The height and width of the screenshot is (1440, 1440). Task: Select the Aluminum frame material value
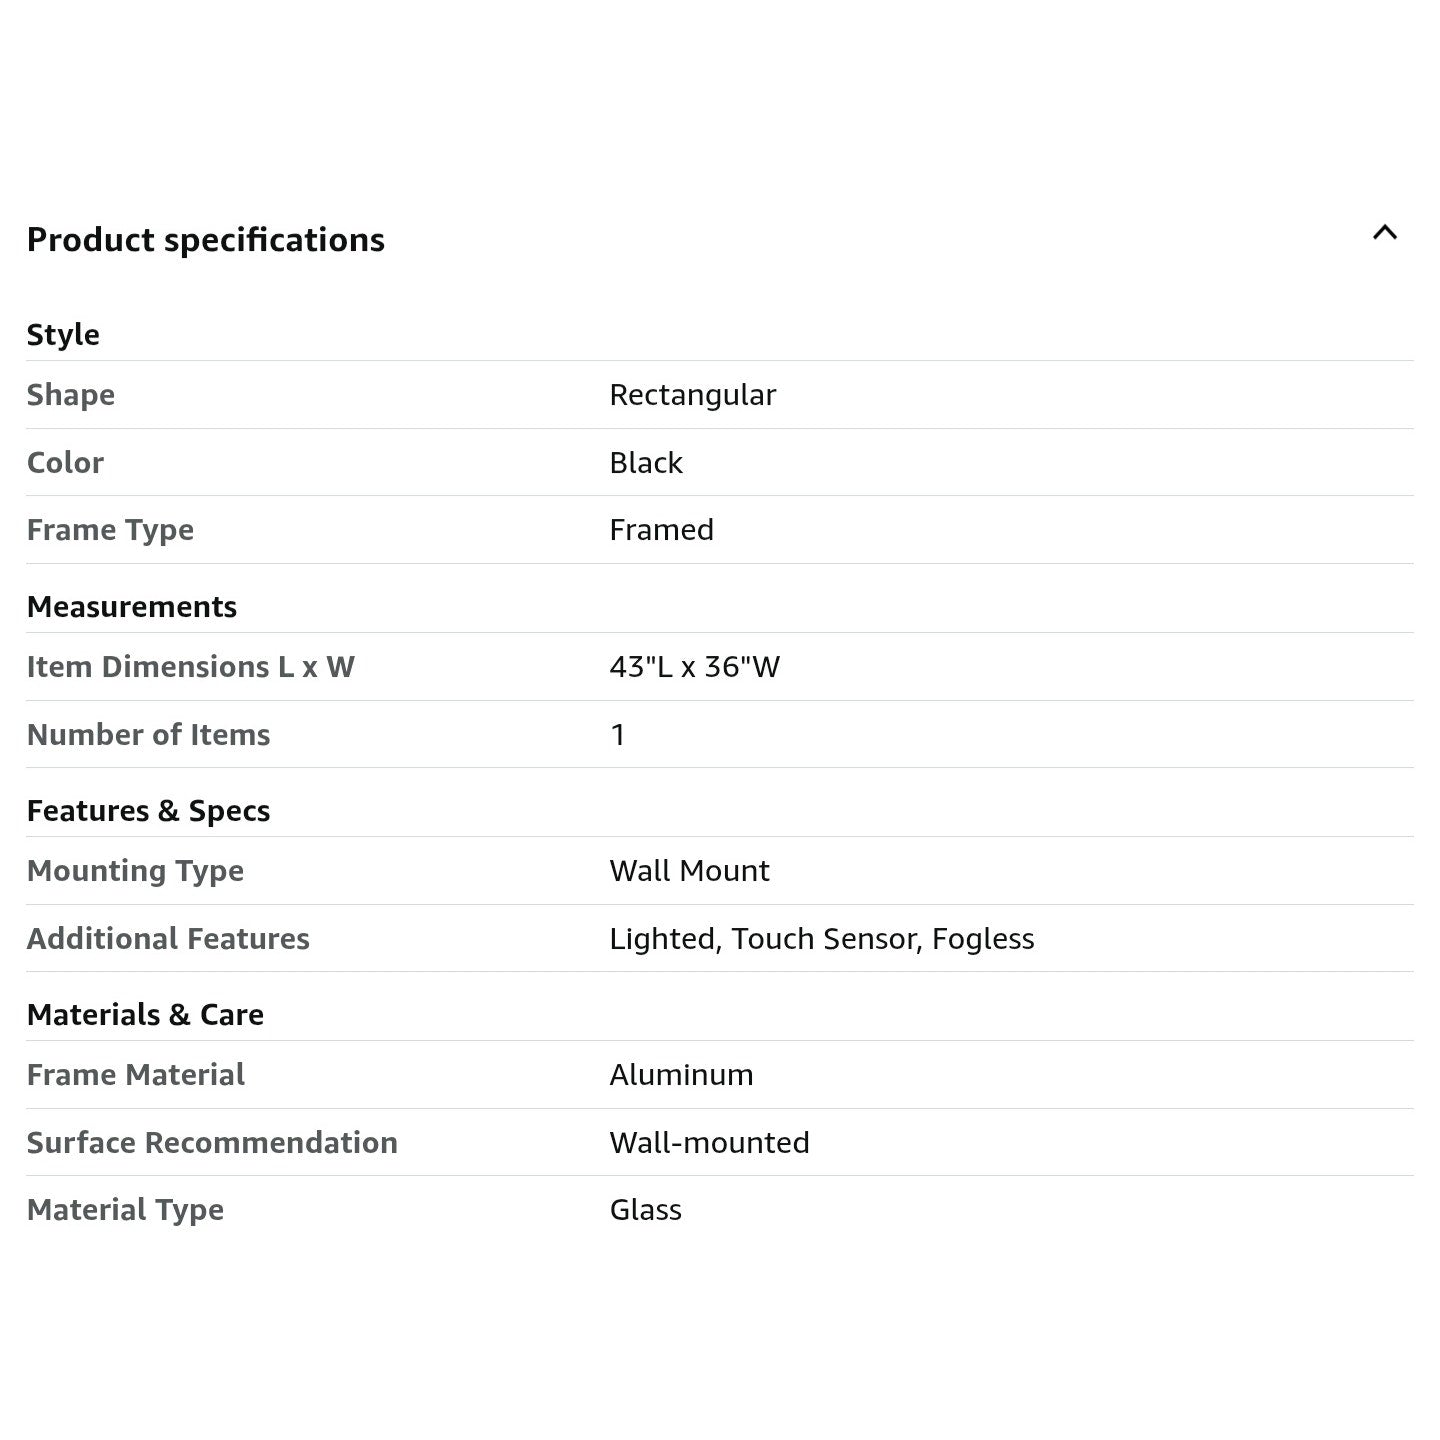tap(681, 1075)
